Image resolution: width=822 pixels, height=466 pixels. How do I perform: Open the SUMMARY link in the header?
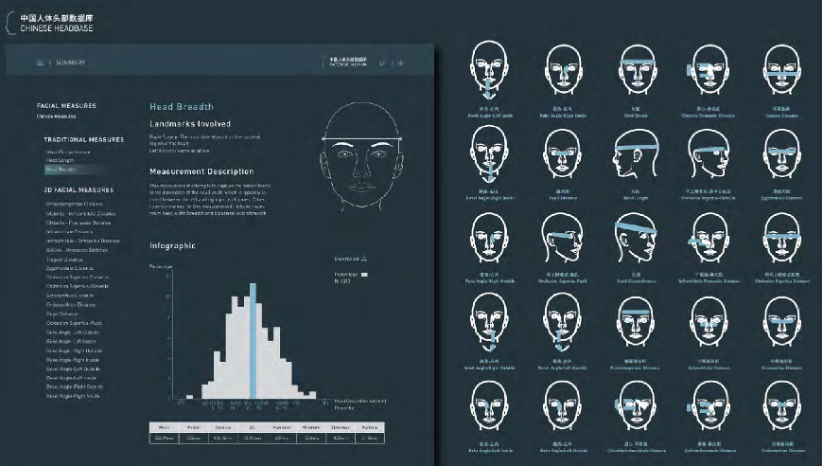[70, 63]
